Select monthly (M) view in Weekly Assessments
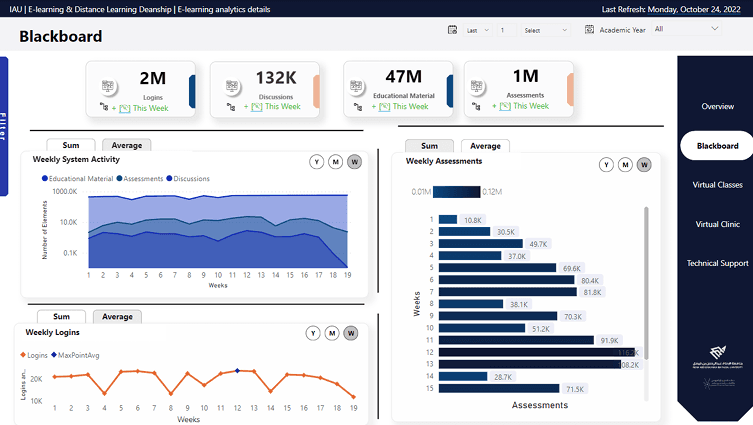Screen dimensions: 753x425 625,165
